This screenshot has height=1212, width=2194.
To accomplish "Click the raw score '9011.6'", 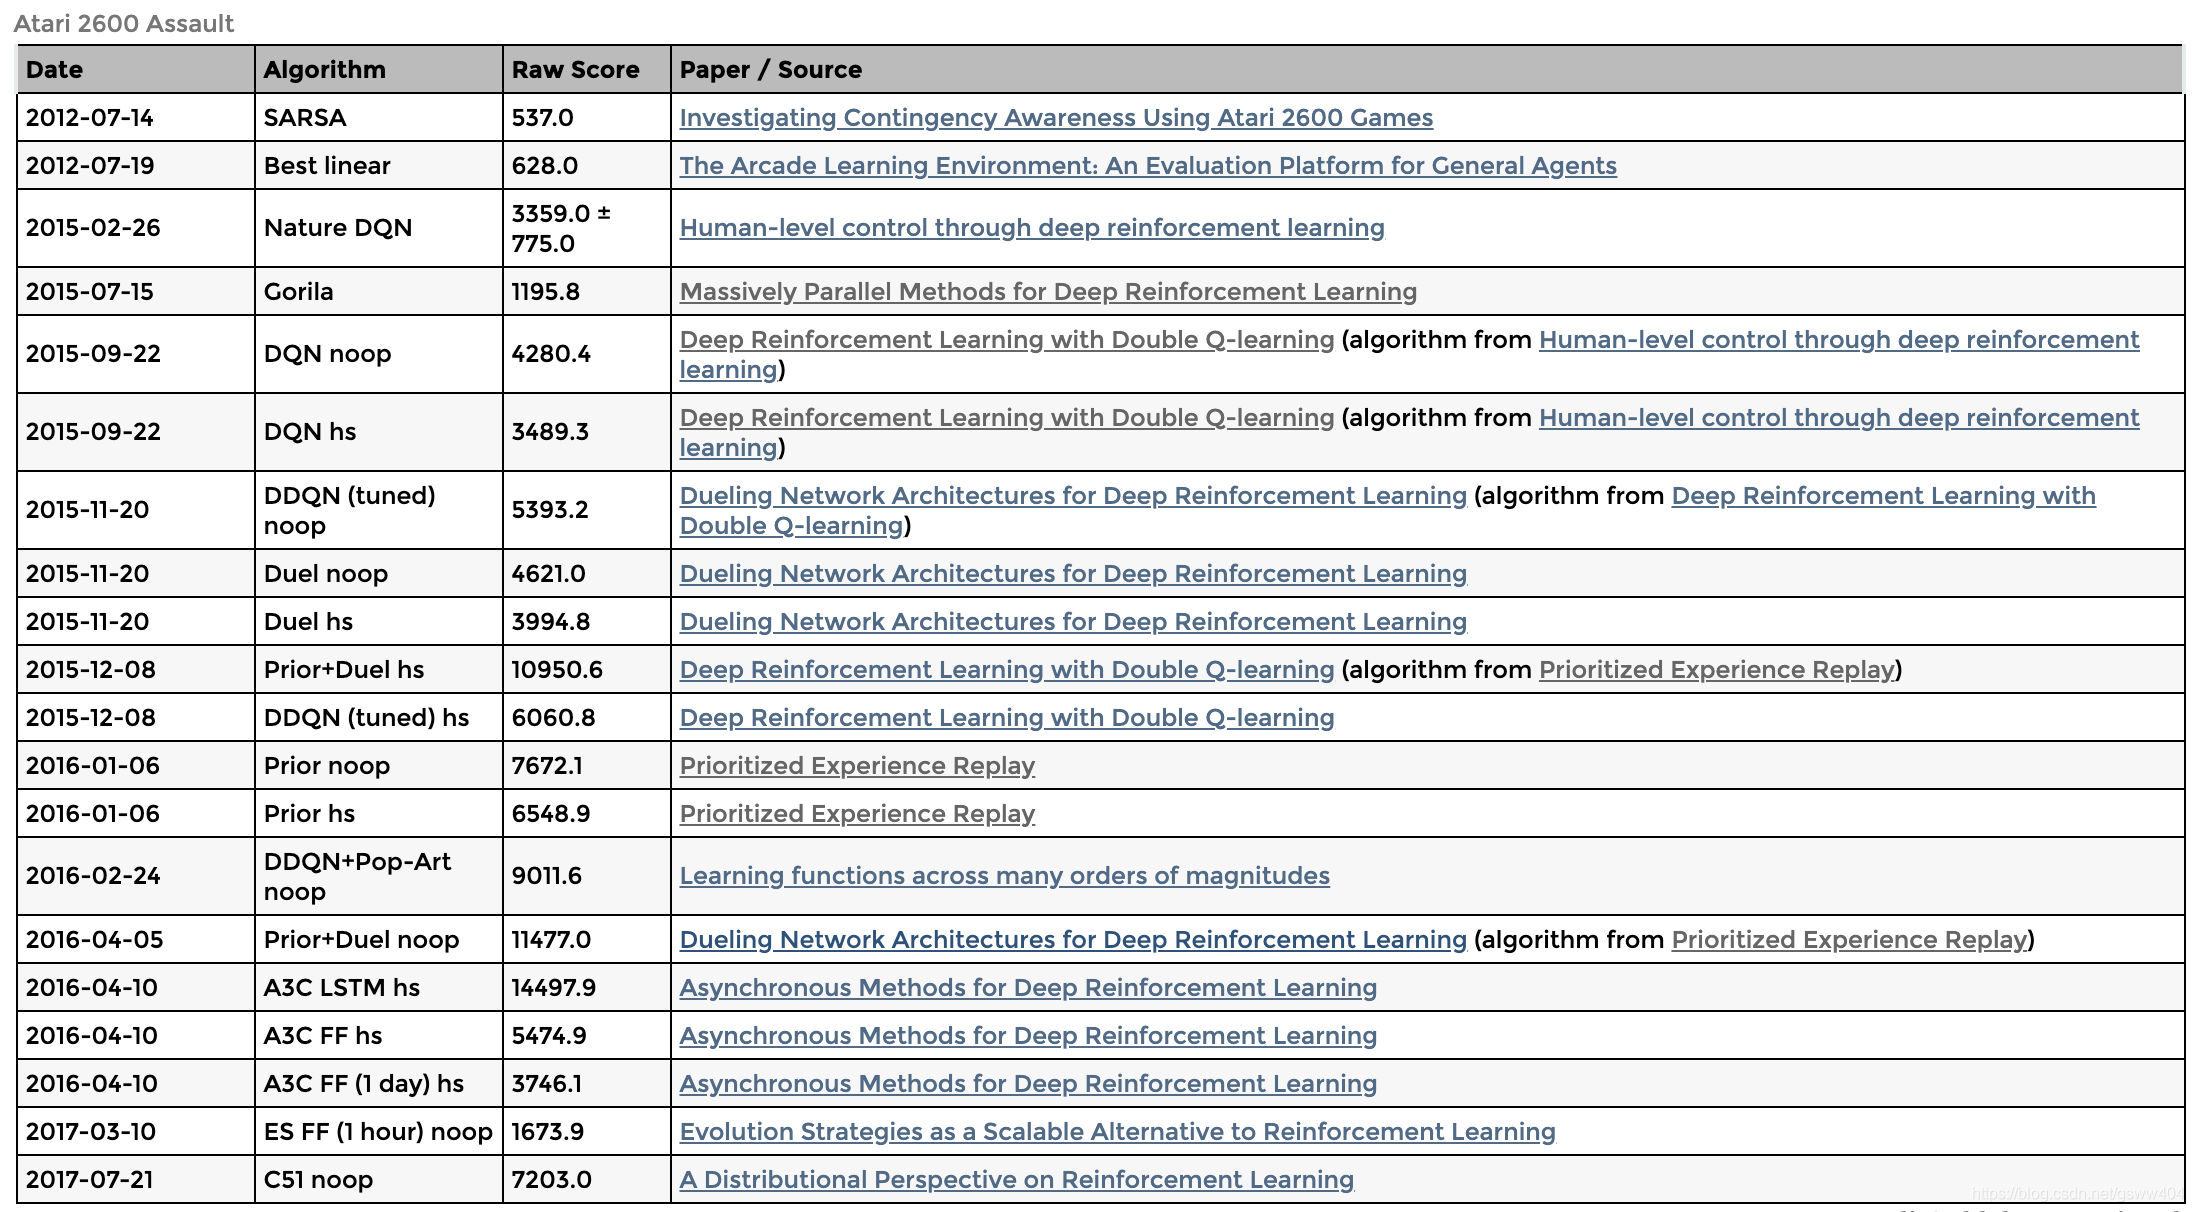I will click(547, 876).
